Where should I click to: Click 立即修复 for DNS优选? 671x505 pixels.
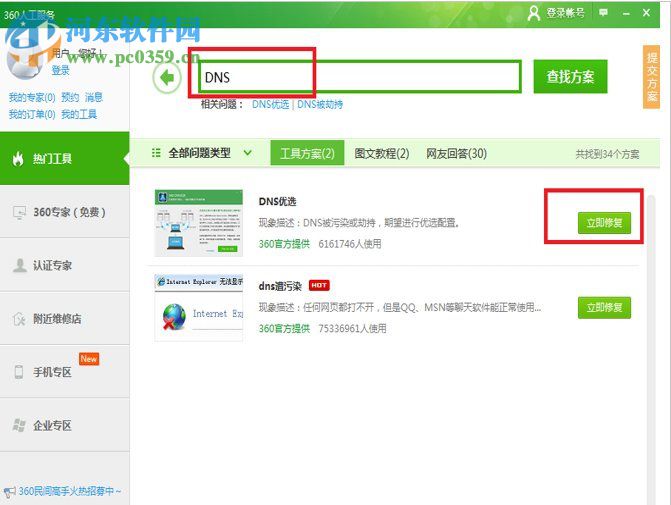pyautogui.click(x=604, y=223)
